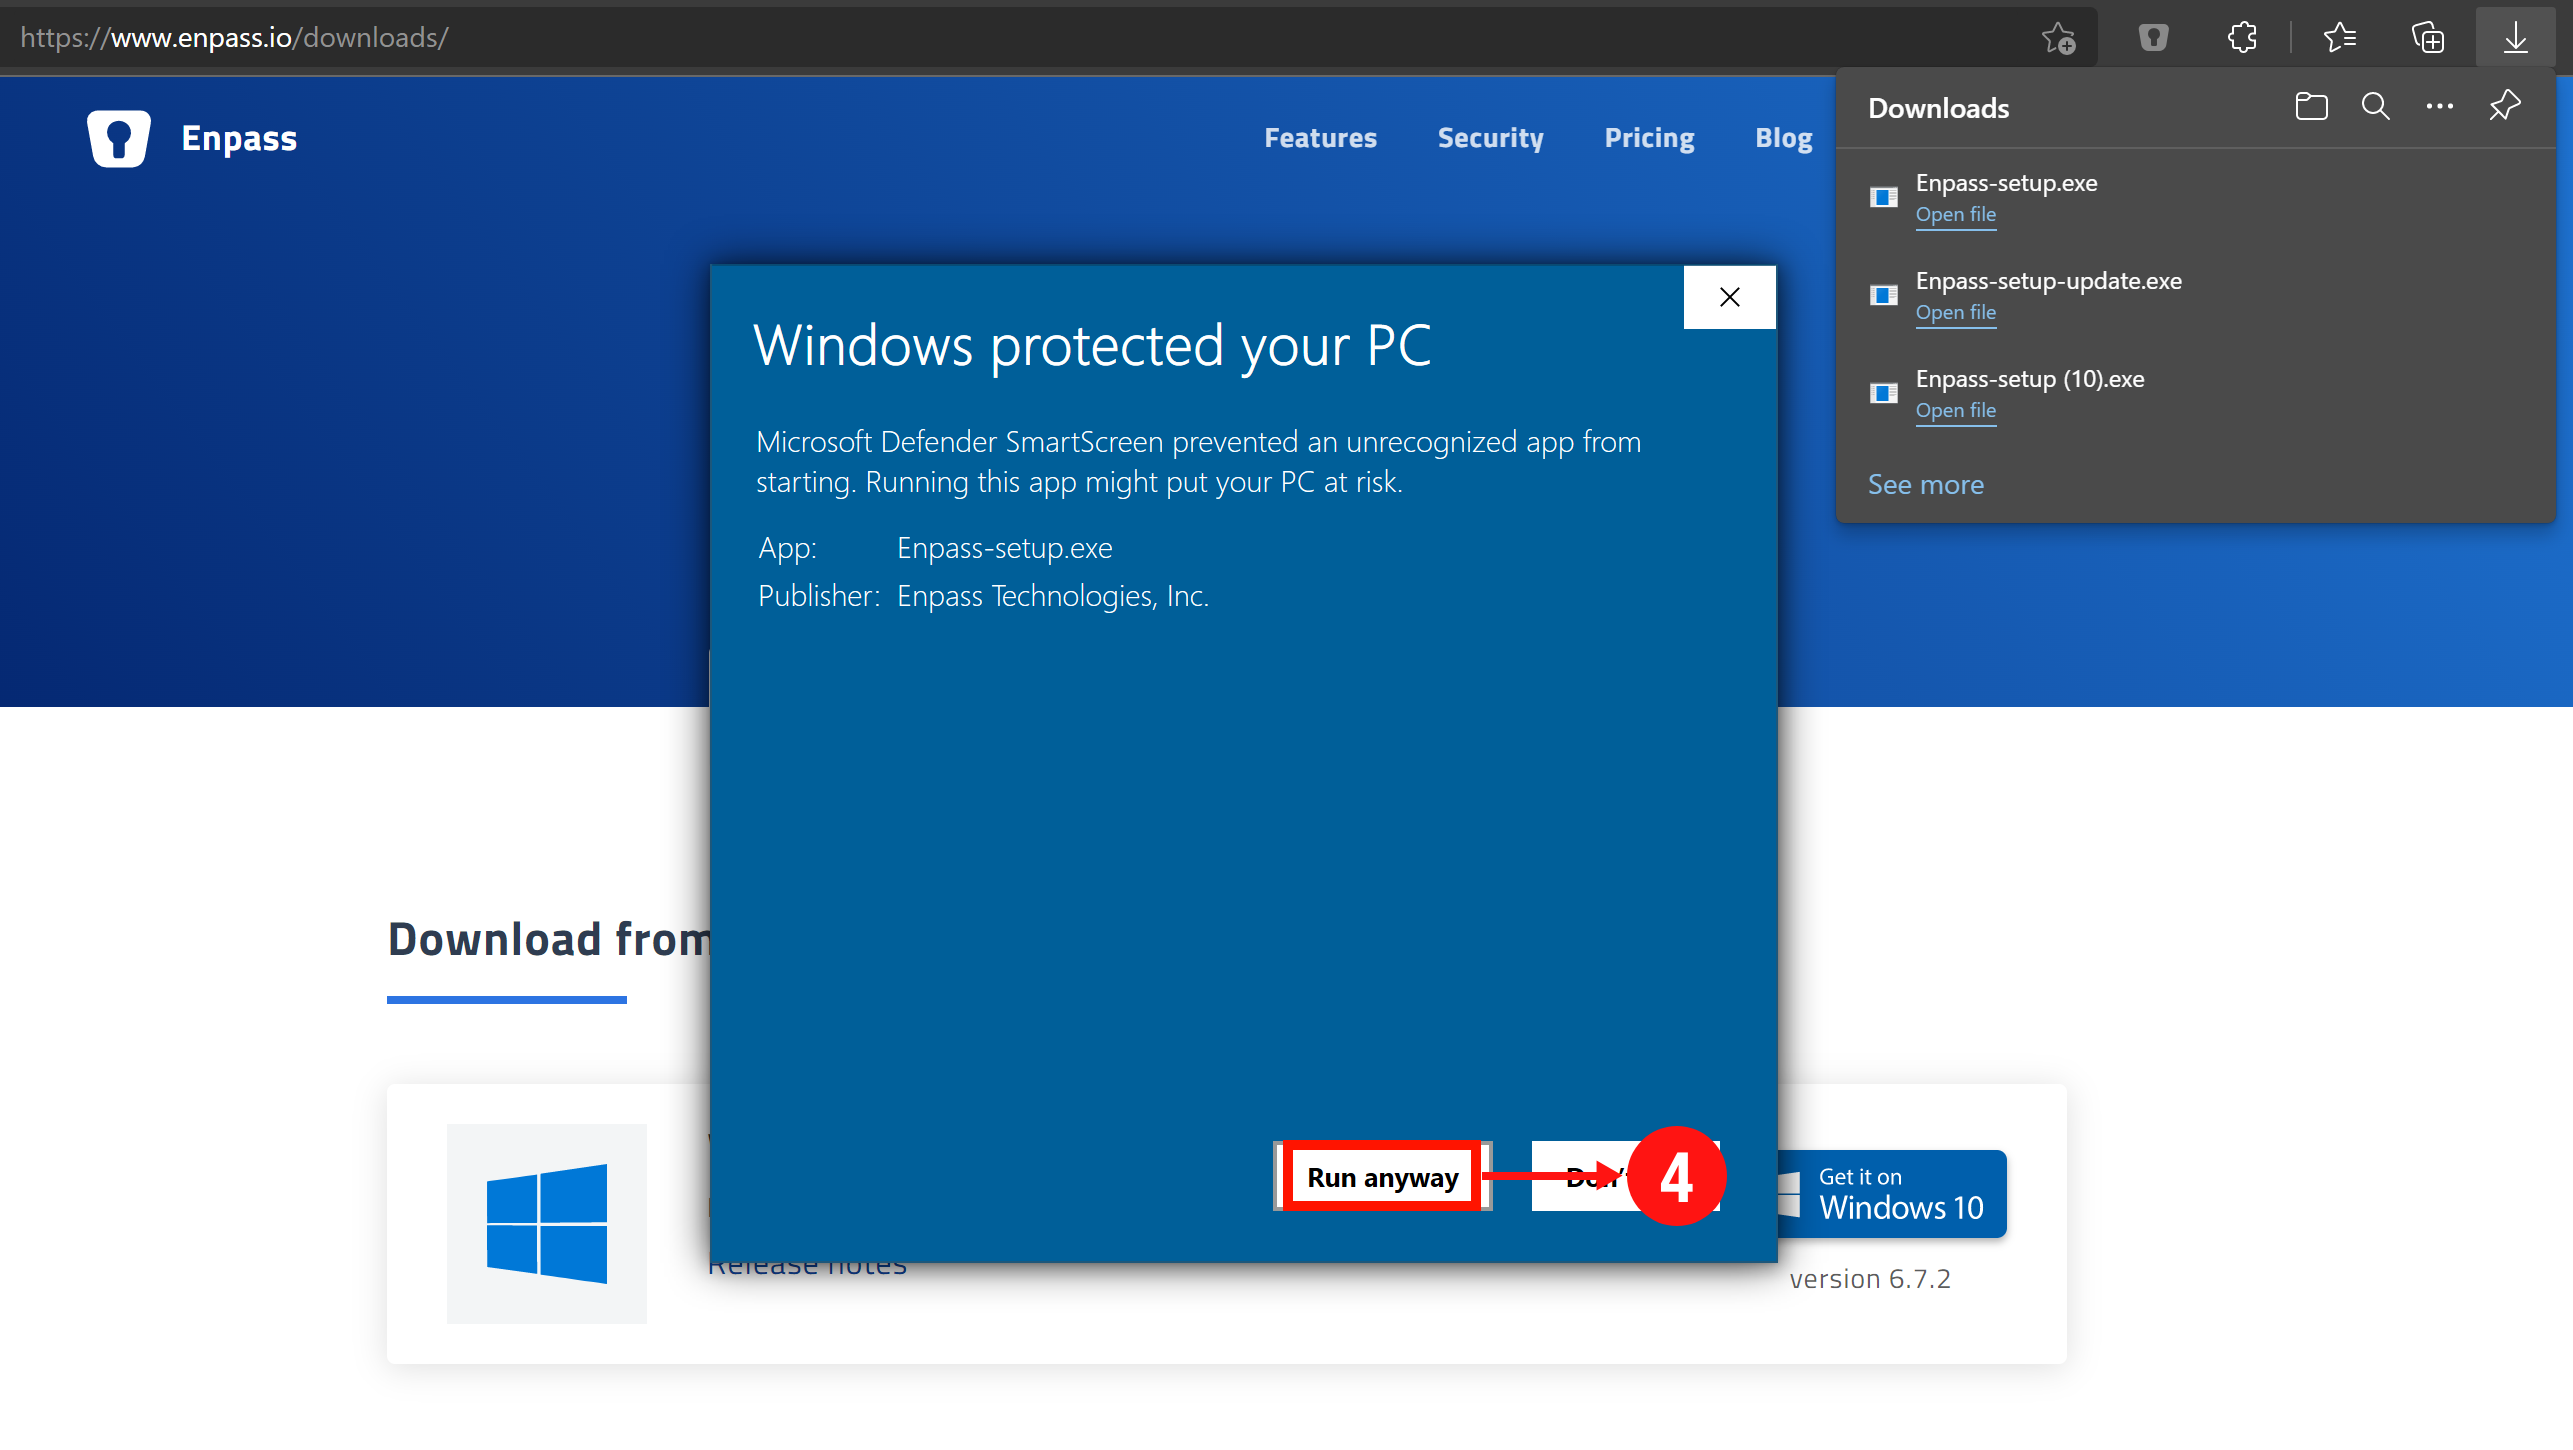Viewport: 2573px width, 1450px height.
Task: Click the Downloads panel title
Action: coord(1938,108)
